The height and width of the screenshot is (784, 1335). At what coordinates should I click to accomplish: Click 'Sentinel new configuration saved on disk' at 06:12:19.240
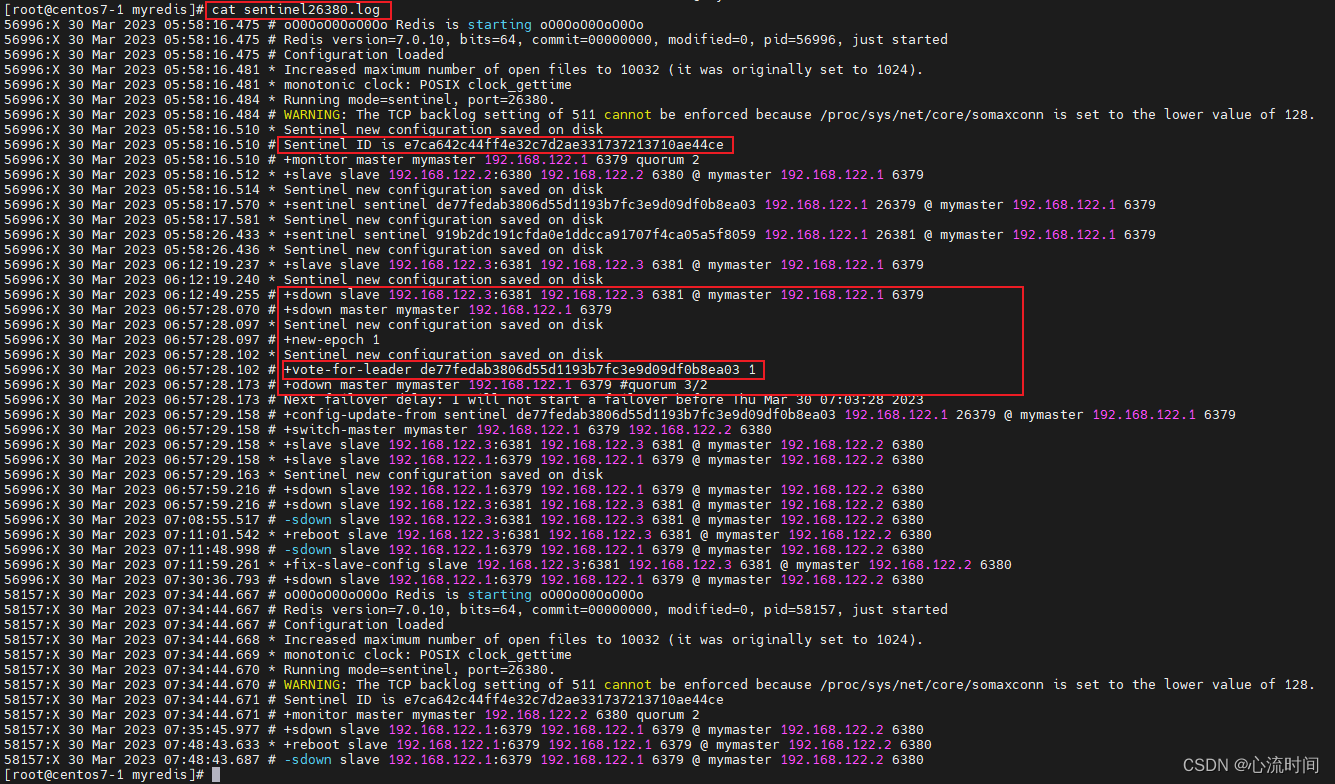pyautogui.click(x=443, y=280)
